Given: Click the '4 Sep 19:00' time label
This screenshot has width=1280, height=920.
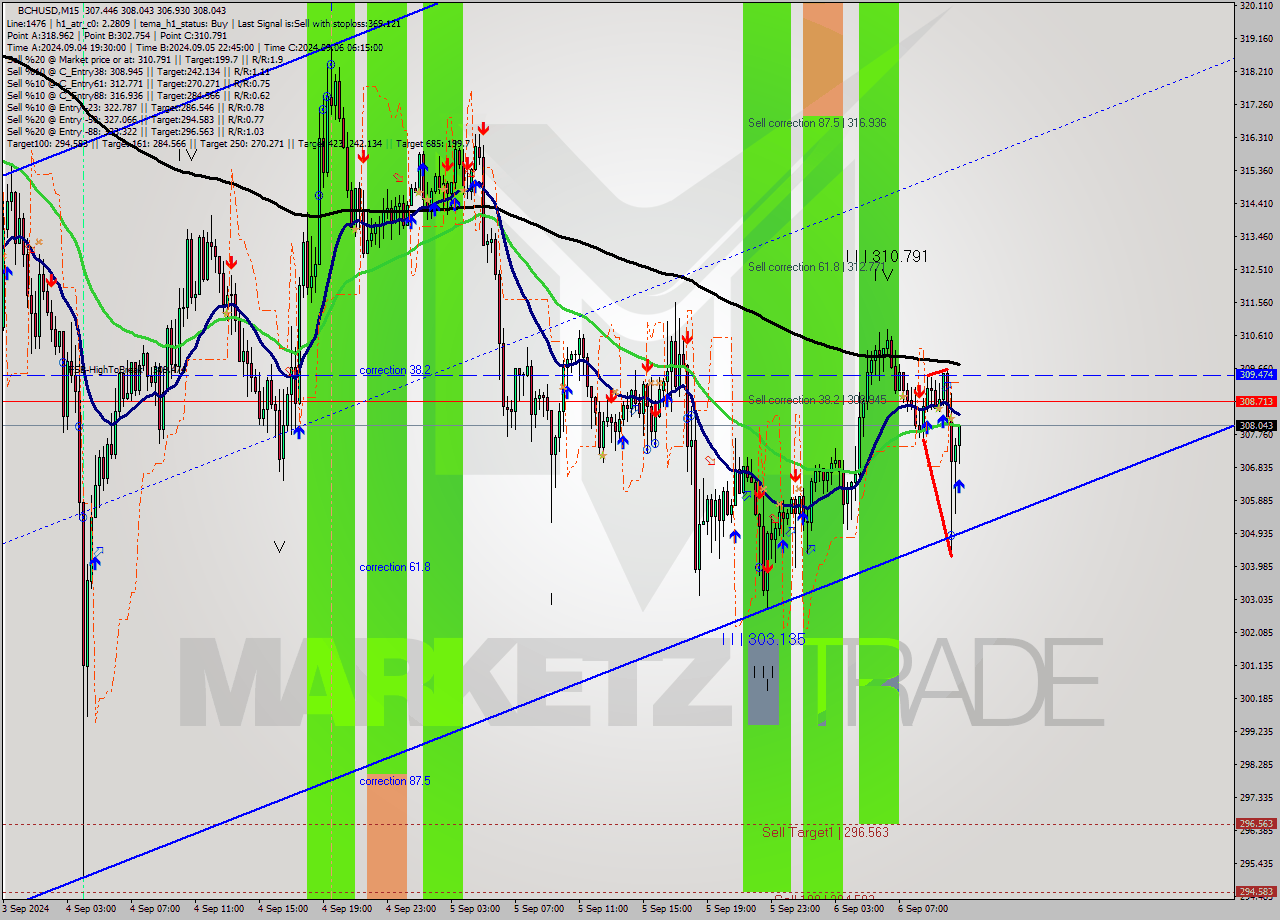Looking at the screenshot, I should [348, 909].
